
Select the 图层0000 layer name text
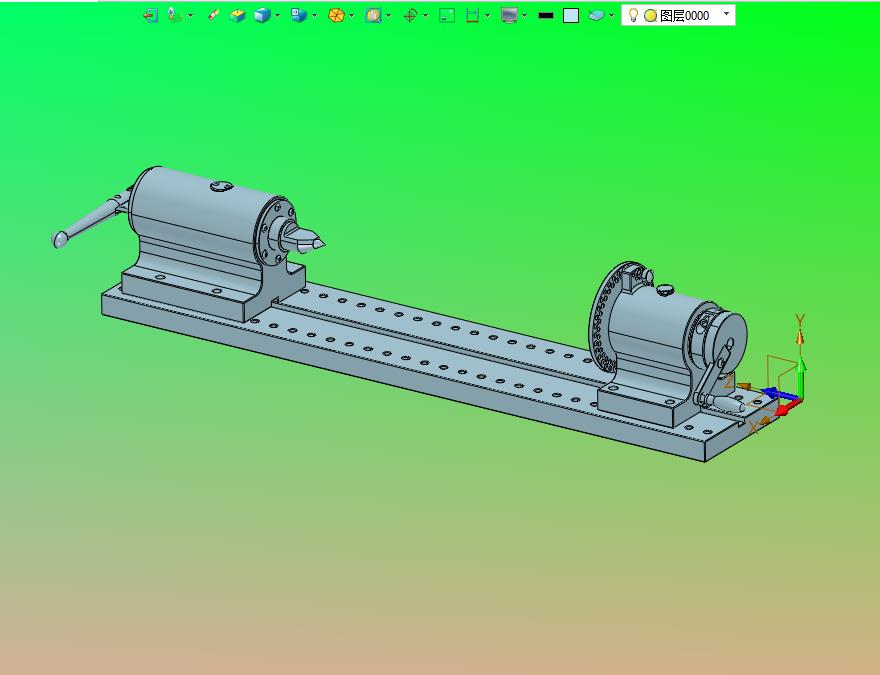tap(685, 16)
